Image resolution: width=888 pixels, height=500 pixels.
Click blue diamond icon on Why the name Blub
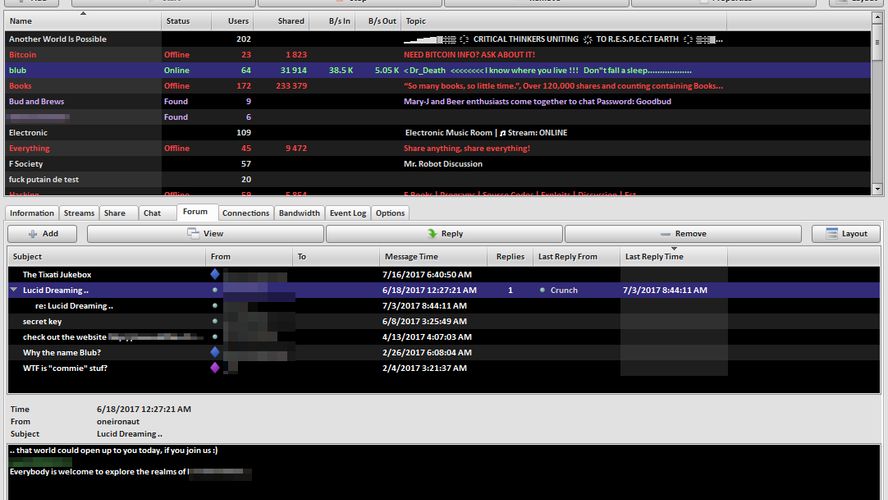[x=214, y=352]
